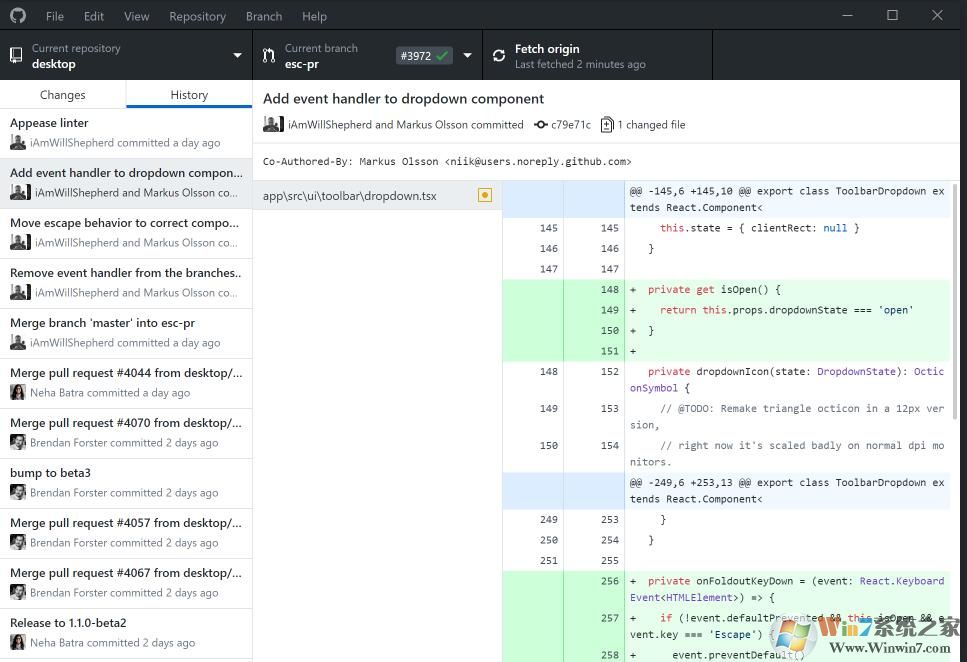Click the eye icon next to commit c79e71c

coord(539,124)
